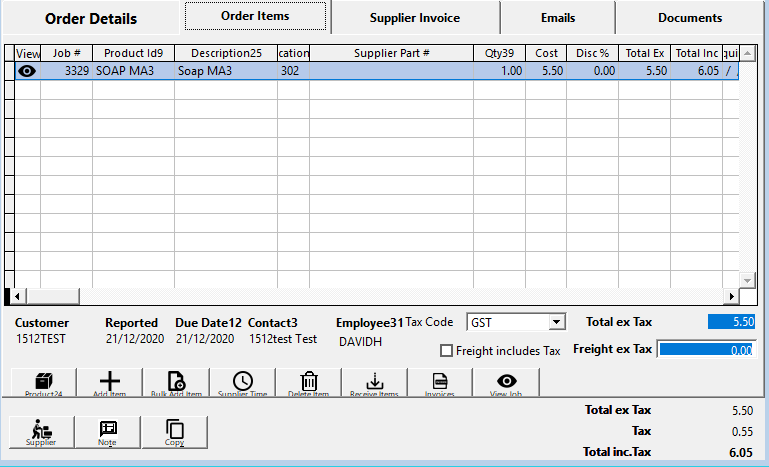Expand the Tax Code GST dropdown
769x467 pixels.
pos(557,323)
